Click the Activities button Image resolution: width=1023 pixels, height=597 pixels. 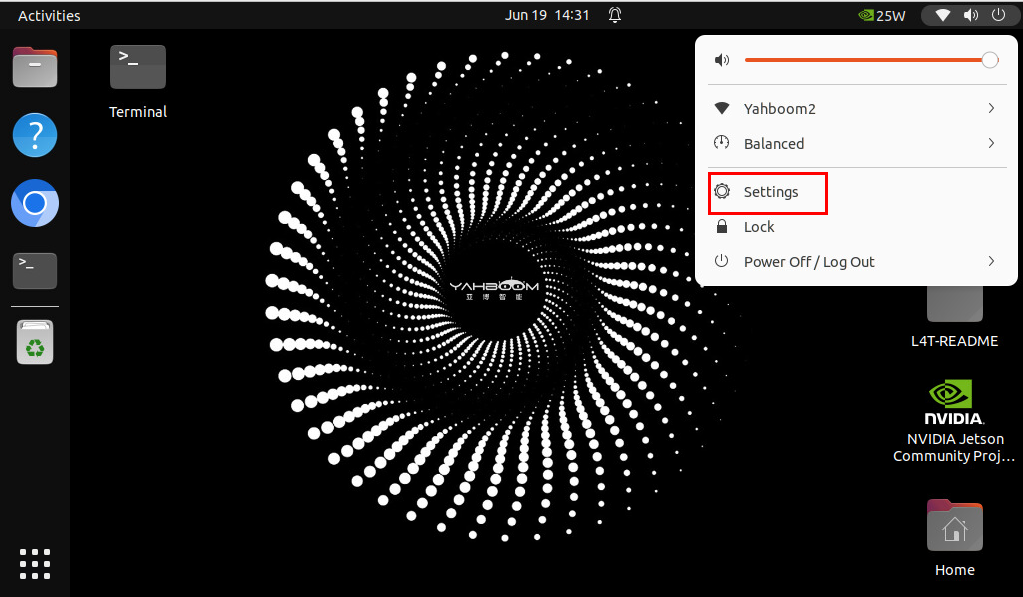pyautogui.click(x=49, y=15)
